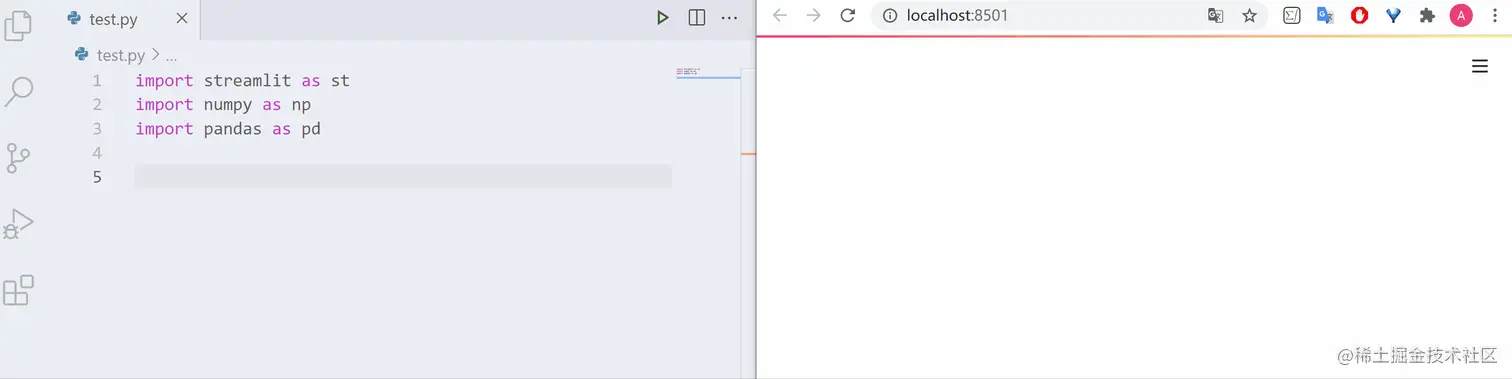The image size is (1512, 379).
Task: Open Chrome's three-dot menu
Action: 1494,15
